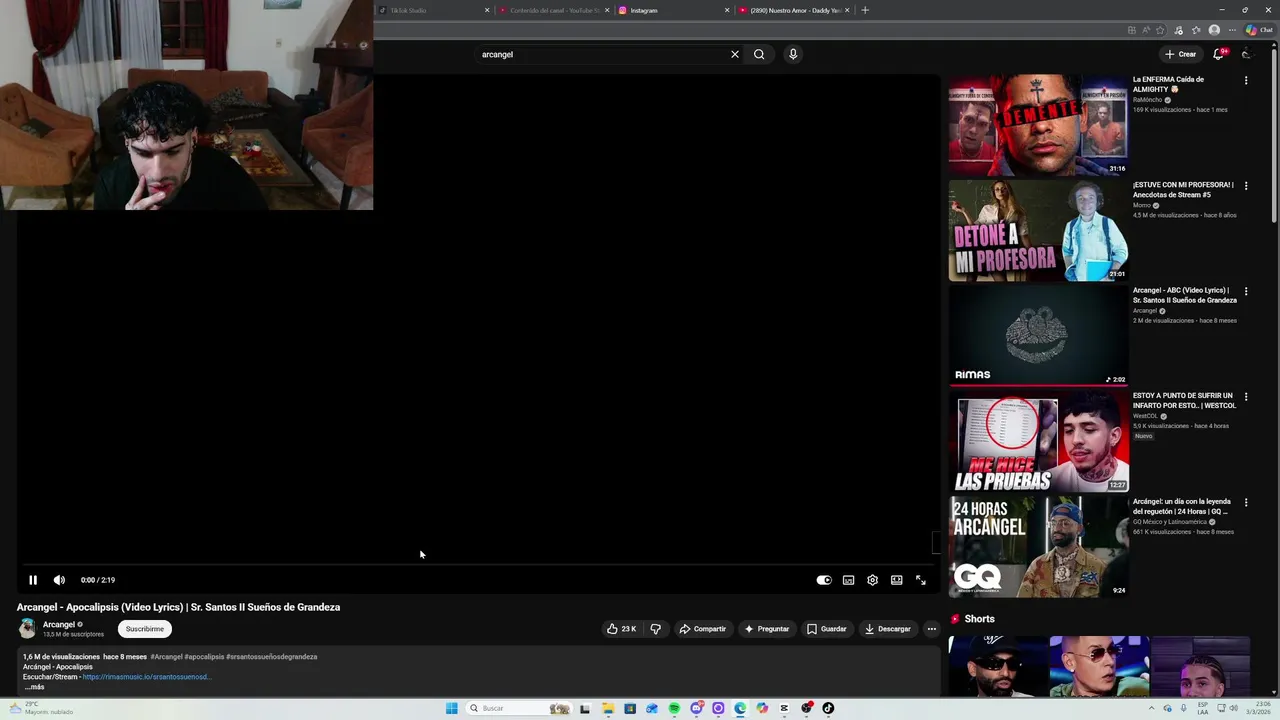Screen dimensions: 1280x720
Task: Open options menu for Arcangel - ABC video
Action: coord(1246,291)
